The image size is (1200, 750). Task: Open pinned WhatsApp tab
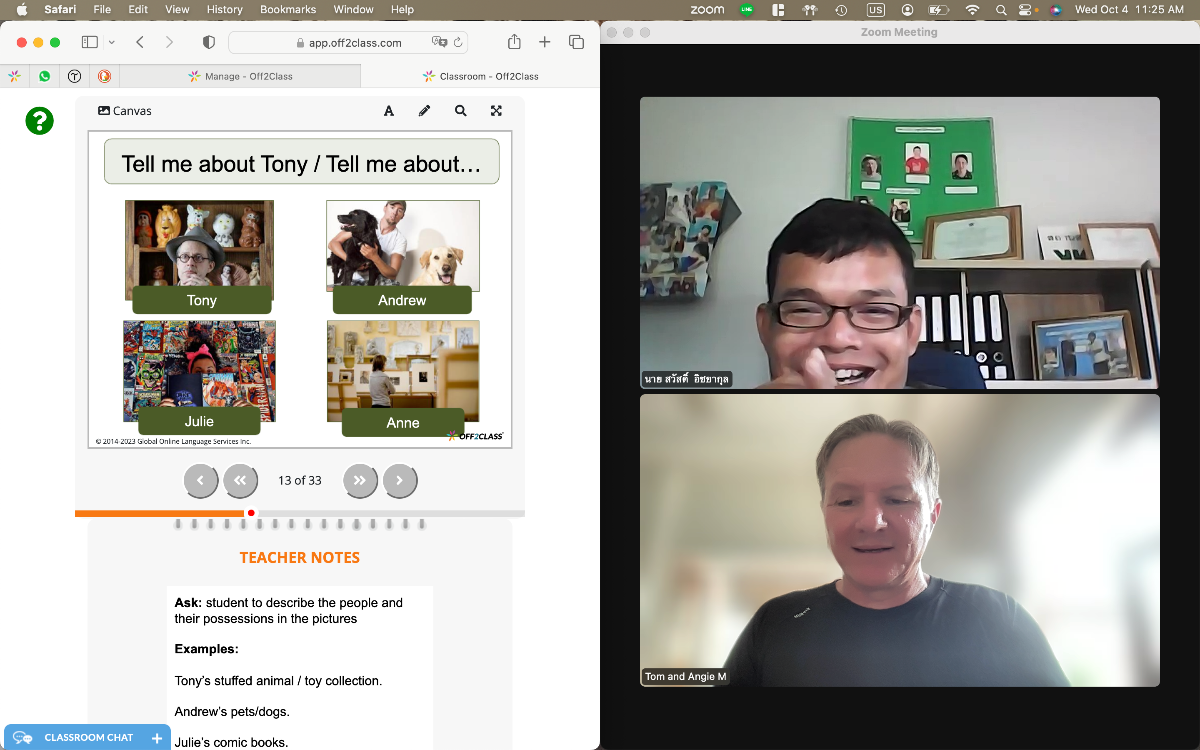(x=44, y=76)
